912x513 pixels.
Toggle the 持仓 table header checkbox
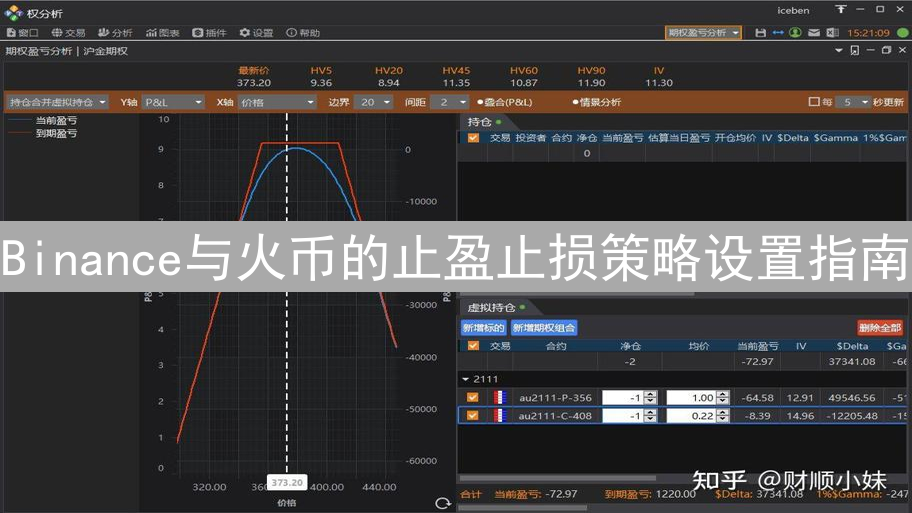point(473,138)
